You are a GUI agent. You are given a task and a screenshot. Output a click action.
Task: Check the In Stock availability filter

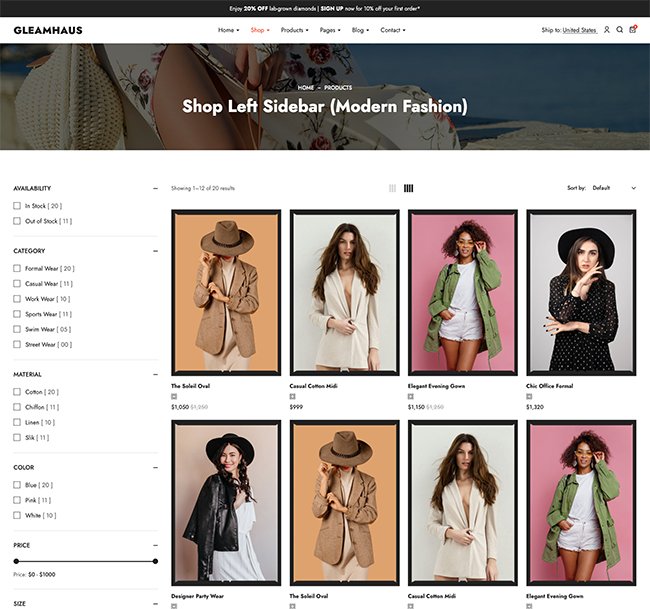click(x=17, y=206)
